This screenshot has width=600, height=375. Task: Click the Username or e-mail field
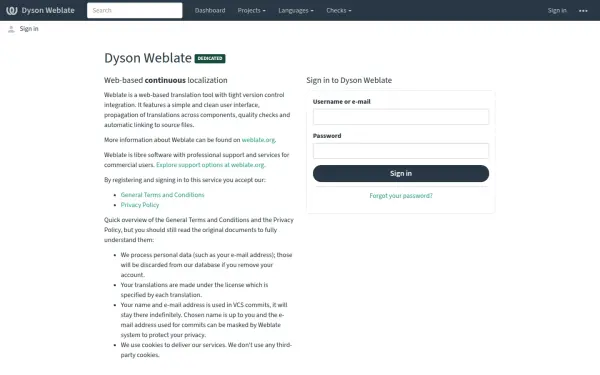coord(401,117)
